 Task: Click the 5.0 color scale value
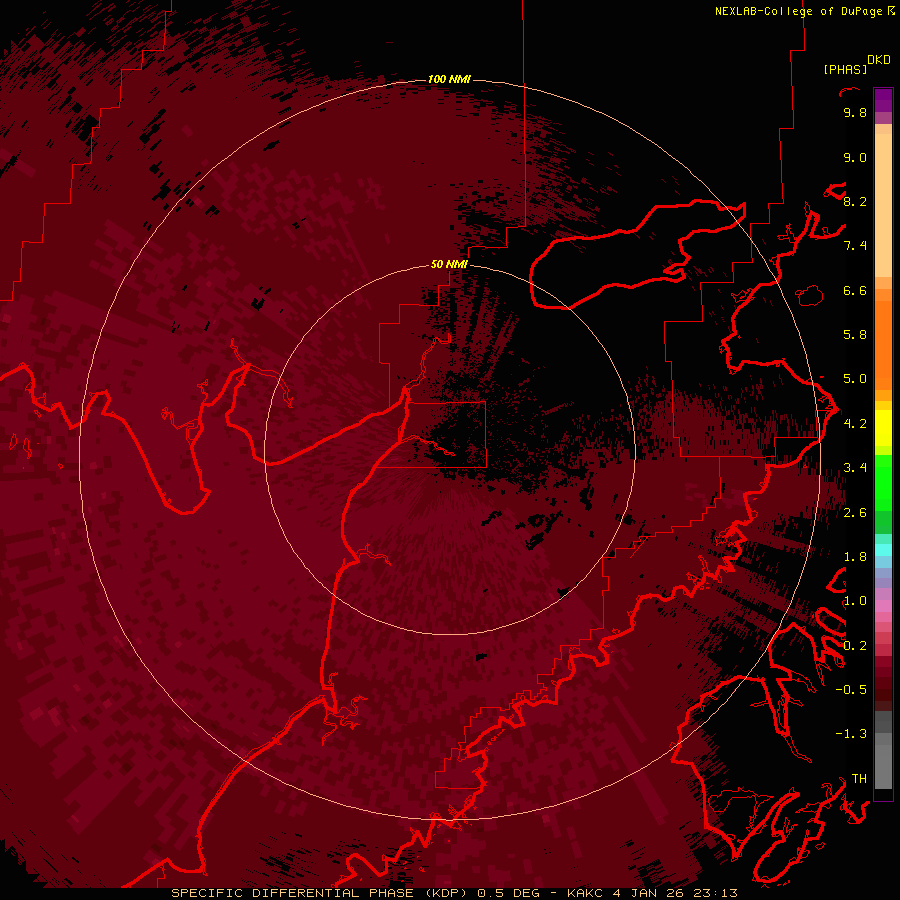click(x=855, y=379)
